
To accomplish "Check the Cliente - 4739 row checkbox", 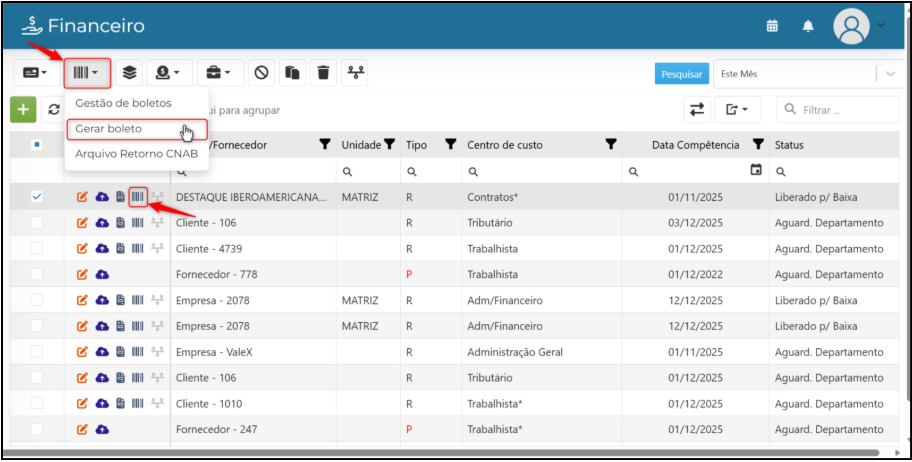I will click(x=37, y=248).
